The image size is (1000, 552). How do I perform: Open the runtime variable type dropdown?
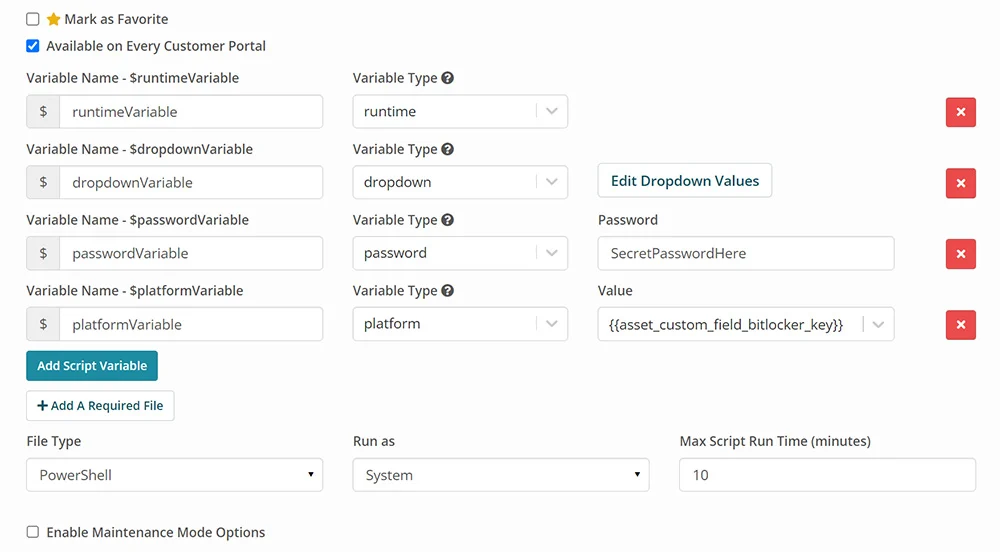coord(460,112)
